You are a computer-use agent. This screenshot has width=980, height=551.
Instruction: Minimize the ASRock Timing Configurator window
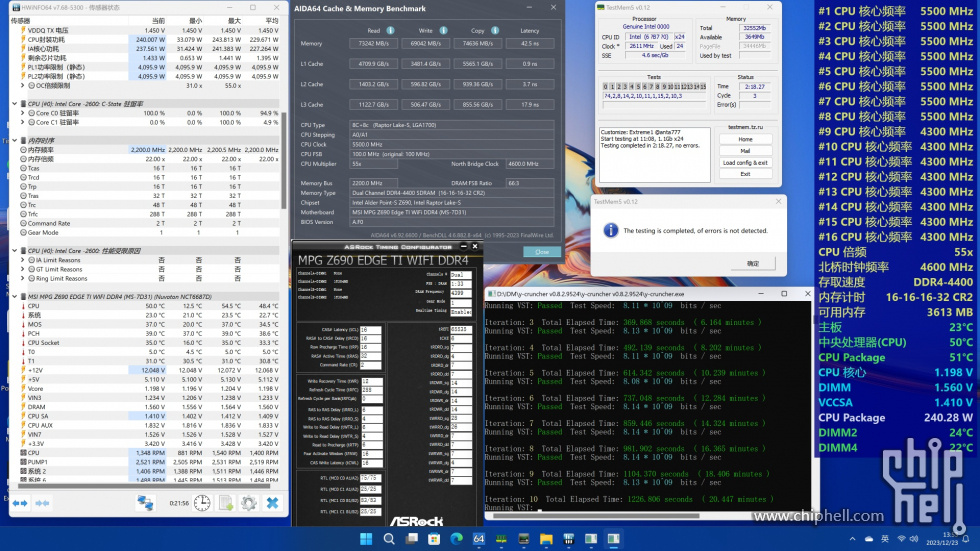tap(464, 247)
